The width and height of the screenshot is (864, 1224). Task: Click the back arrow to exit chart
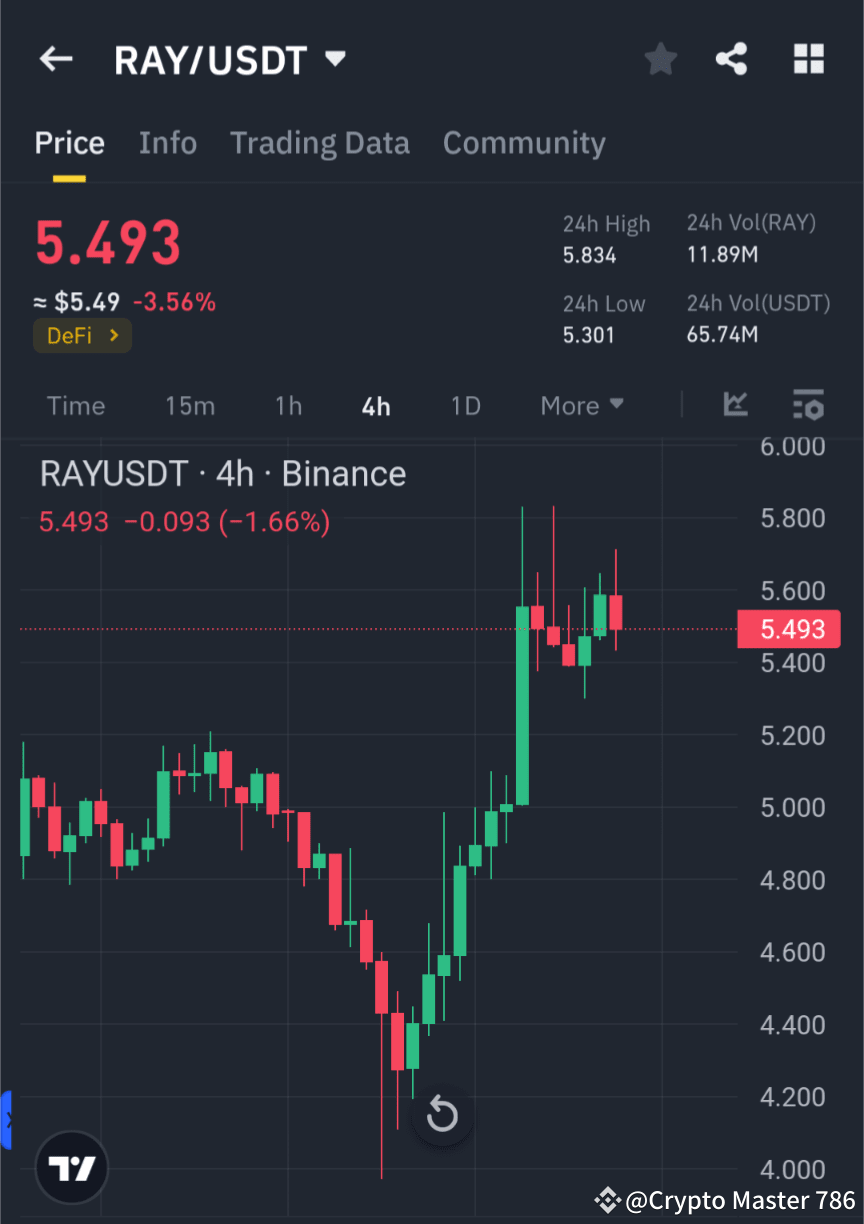[55, 58]
